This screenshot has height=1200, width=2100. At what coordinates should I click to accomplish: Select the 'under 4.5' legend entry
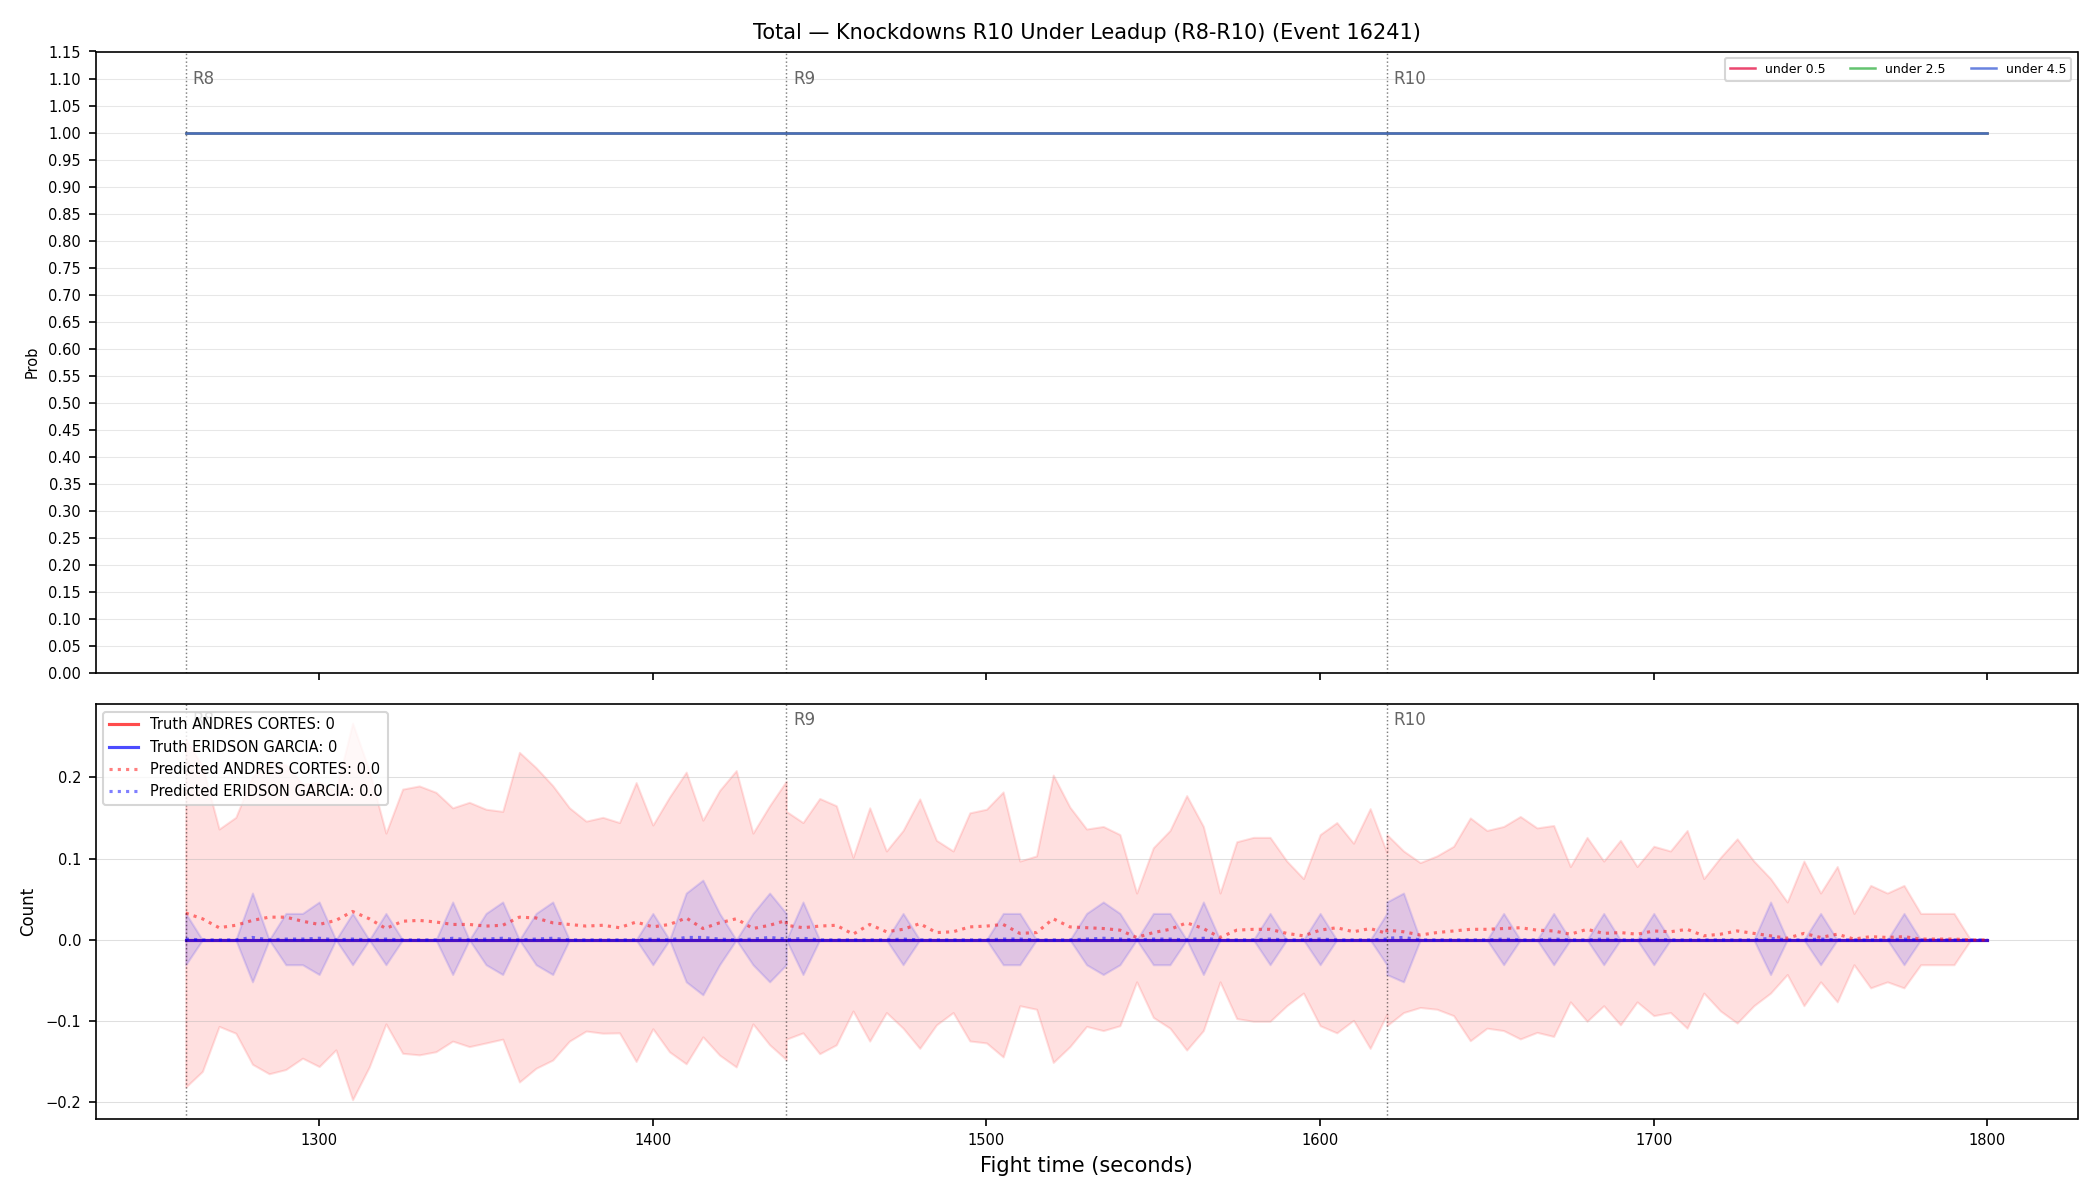coord(2018,69)
